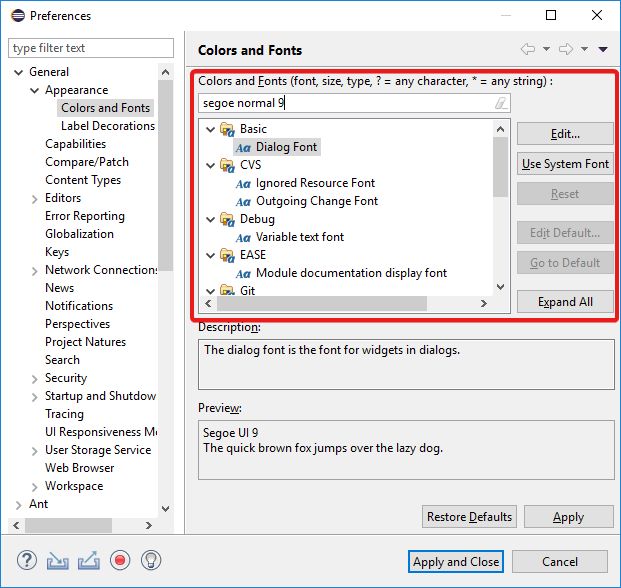The height and width of the screenshot is (588, 621).
Task: Select Capabilities preference page
Action: [x=76, y=144]
